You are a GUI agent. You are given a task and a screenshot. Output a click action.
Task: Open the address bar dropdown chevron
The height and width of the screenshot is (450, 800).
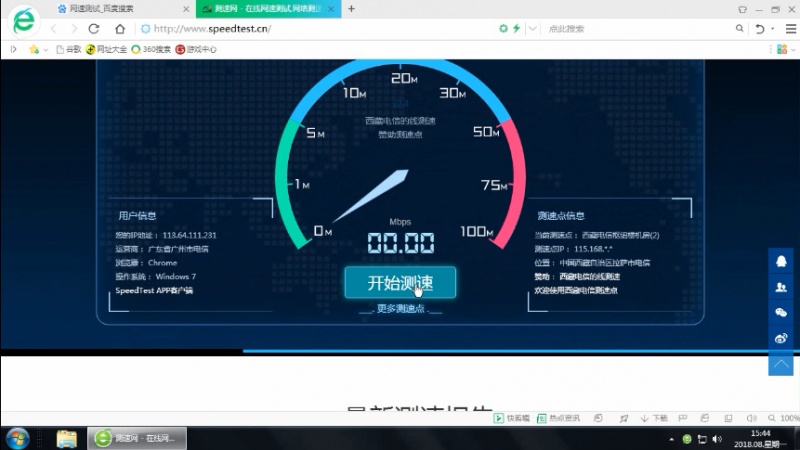tap(533, 29)
